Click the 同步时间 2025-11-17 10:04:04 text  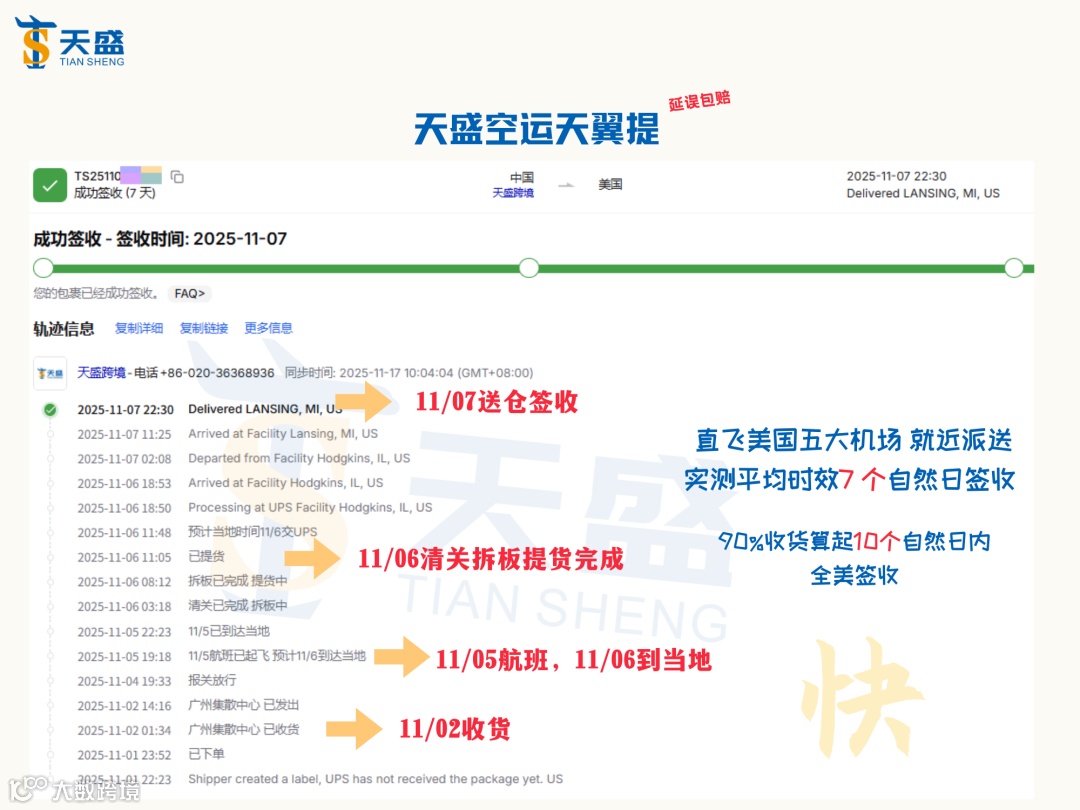[409, 373]
